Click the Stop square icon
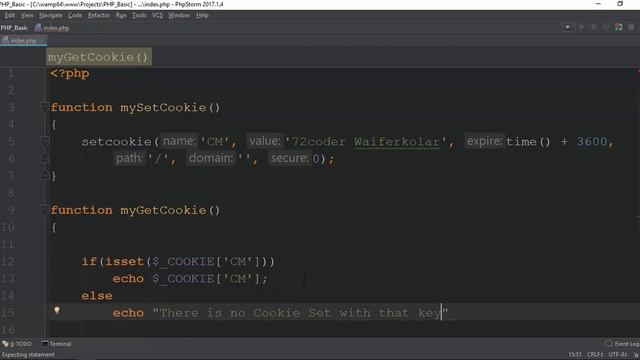 631,27
